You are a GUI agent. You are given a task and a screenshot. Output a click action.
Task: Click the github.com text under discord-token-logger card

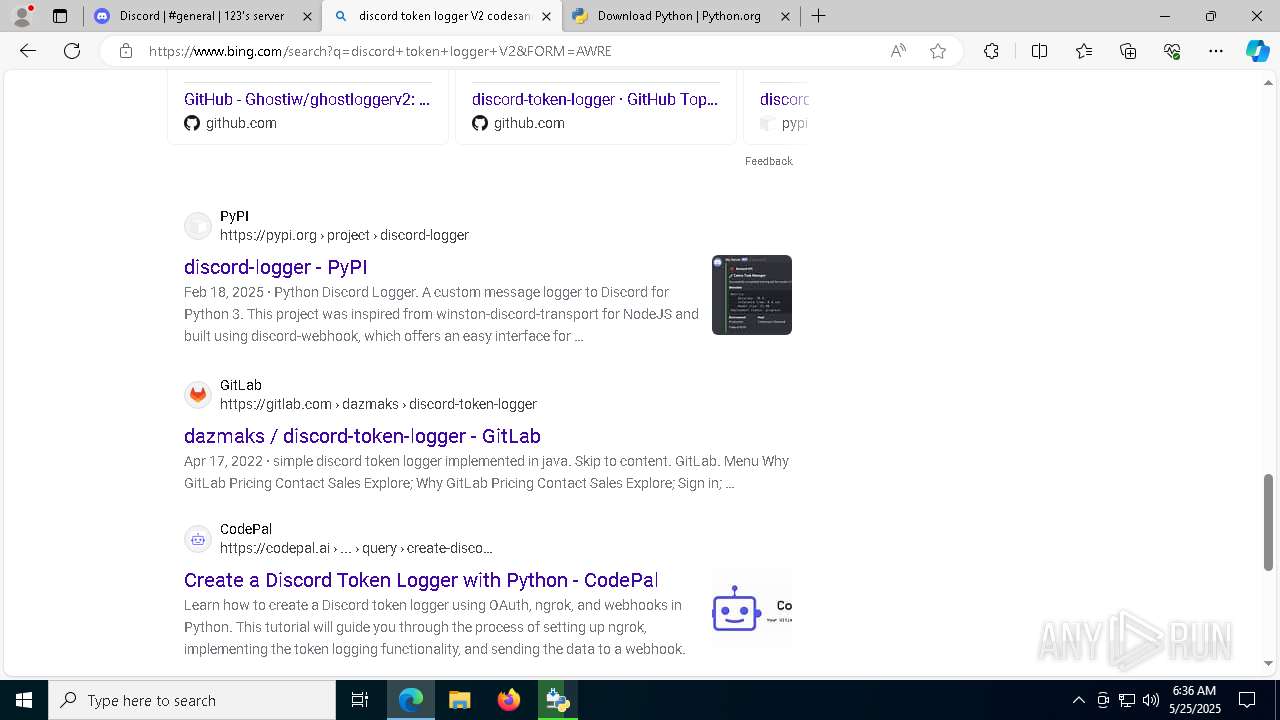[x=529, y=123]
